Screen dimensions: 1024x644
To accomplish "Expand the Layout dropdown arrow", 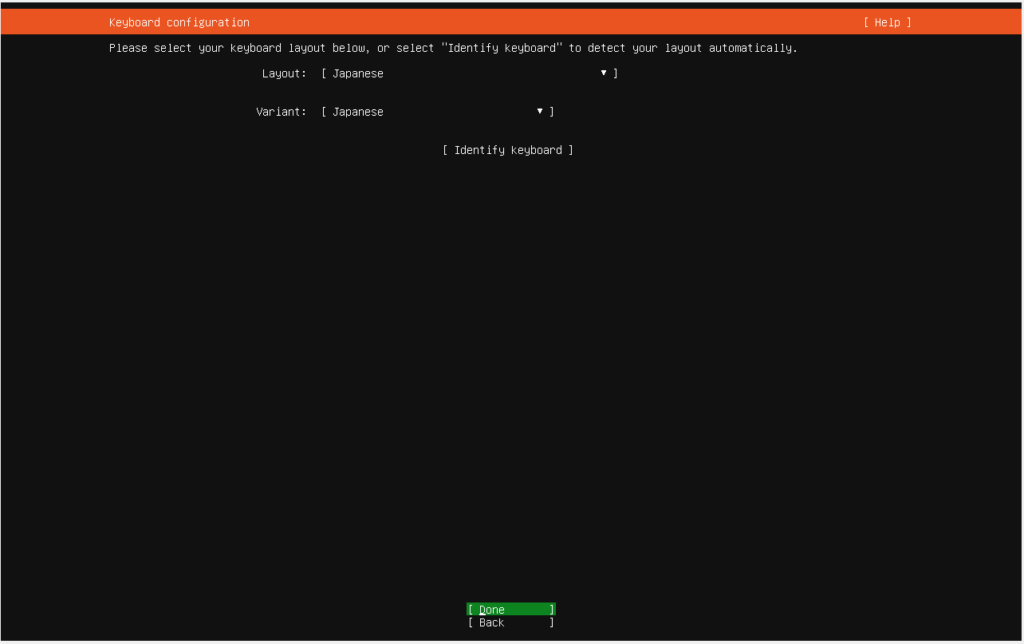I will (604, 73).
